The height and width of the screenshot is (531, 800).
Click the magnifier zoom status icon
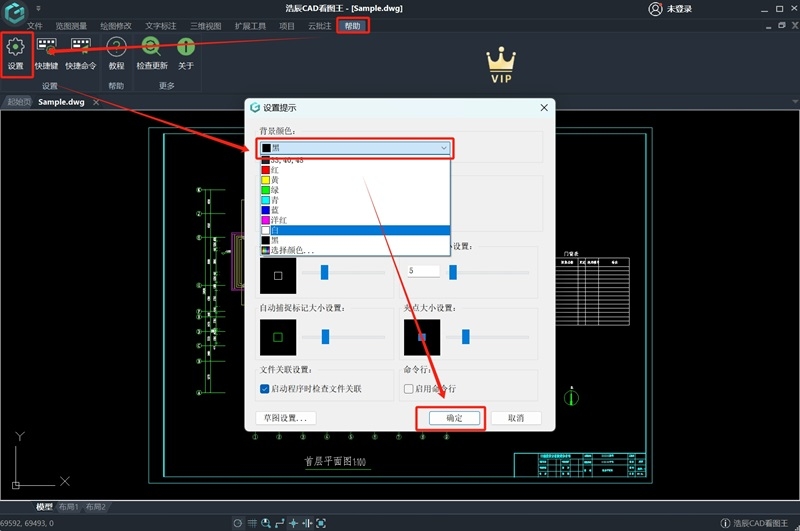[266, 523]
